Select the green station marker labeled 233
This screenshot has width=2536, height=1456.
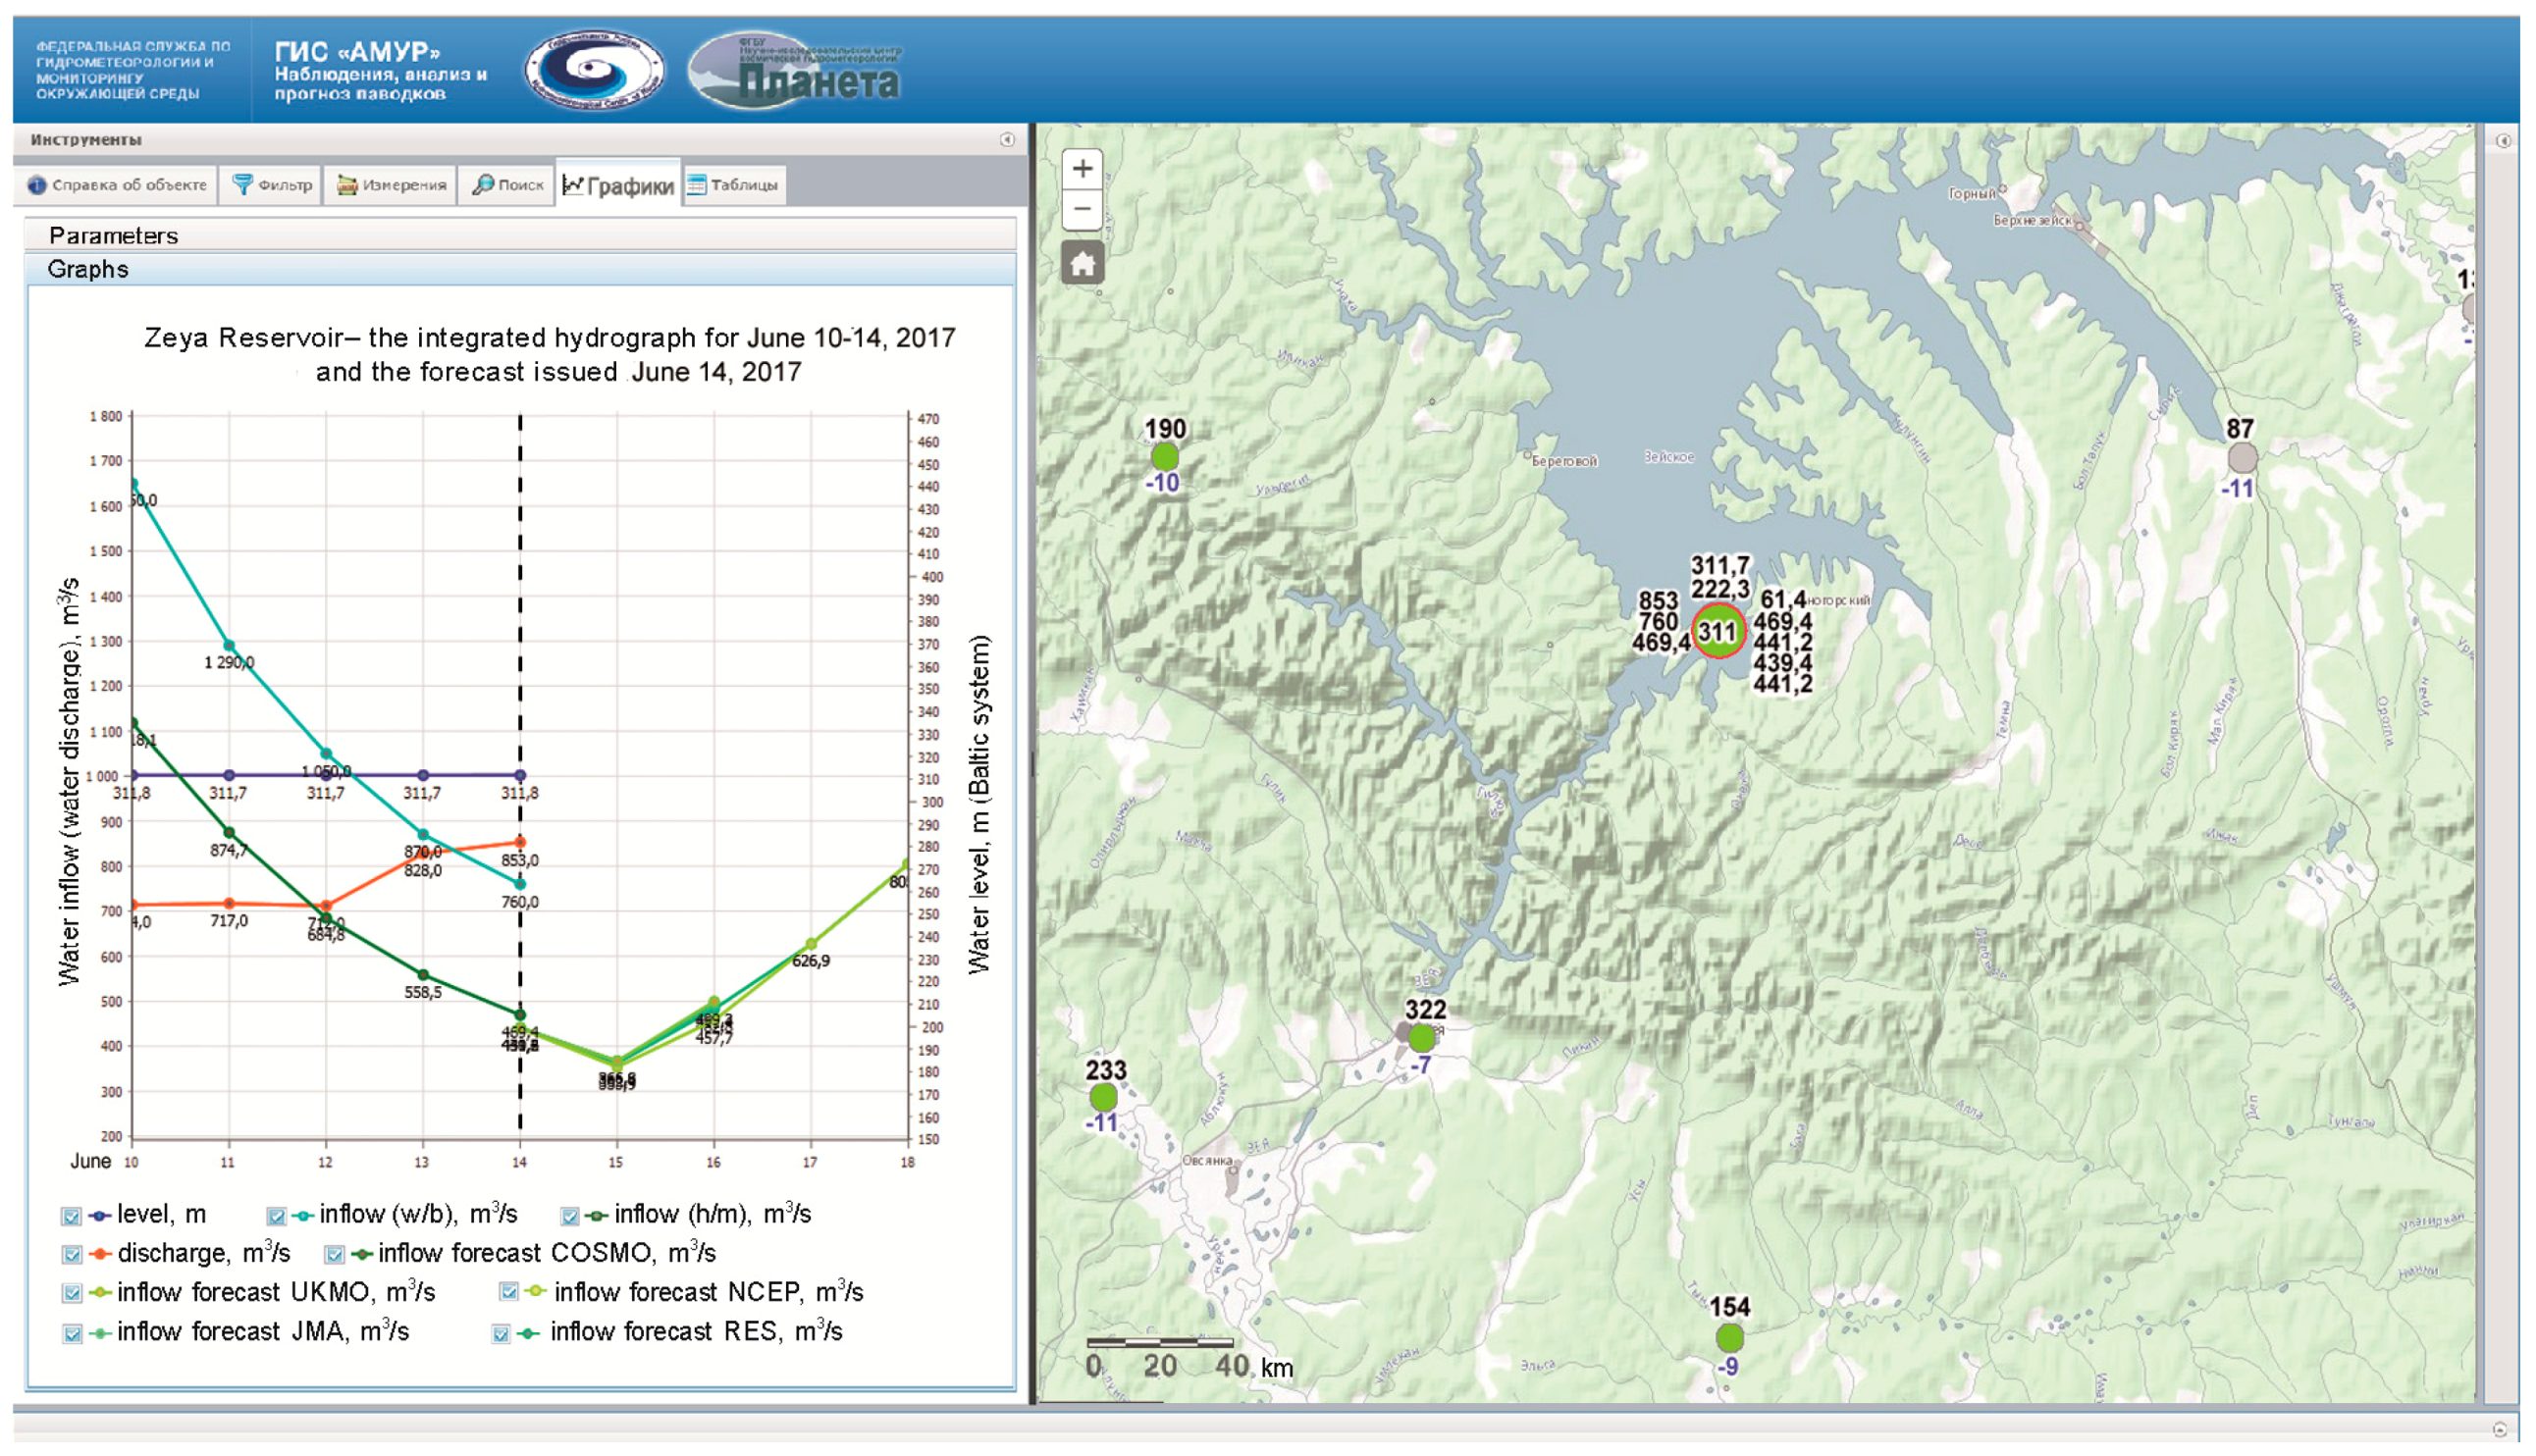point(1103,1098)
